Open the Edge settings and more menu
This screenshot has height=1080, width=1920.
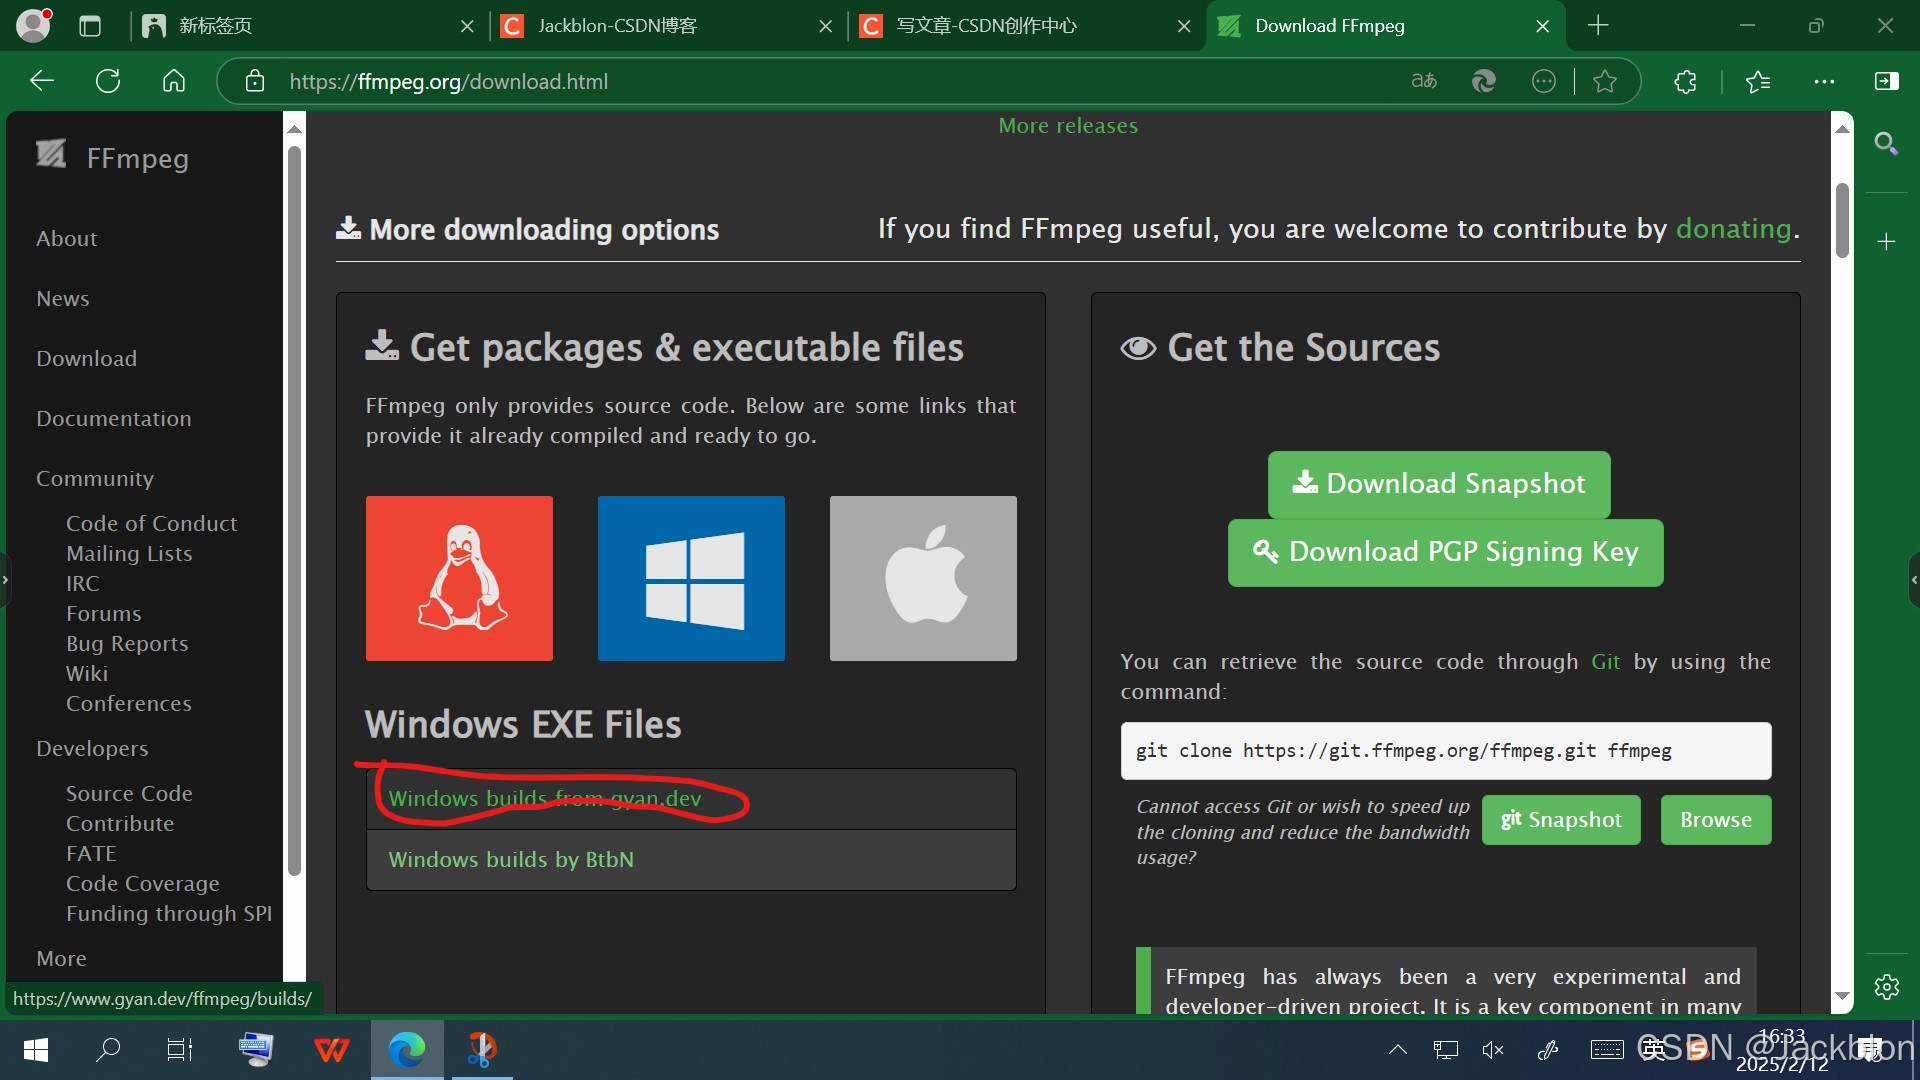pyautogui.click(x=1824, y=81)
